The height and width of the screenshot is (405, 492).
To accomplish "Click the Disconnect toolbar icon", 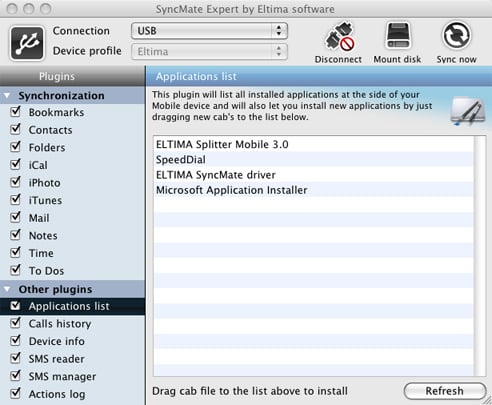I will pos(339,37).
